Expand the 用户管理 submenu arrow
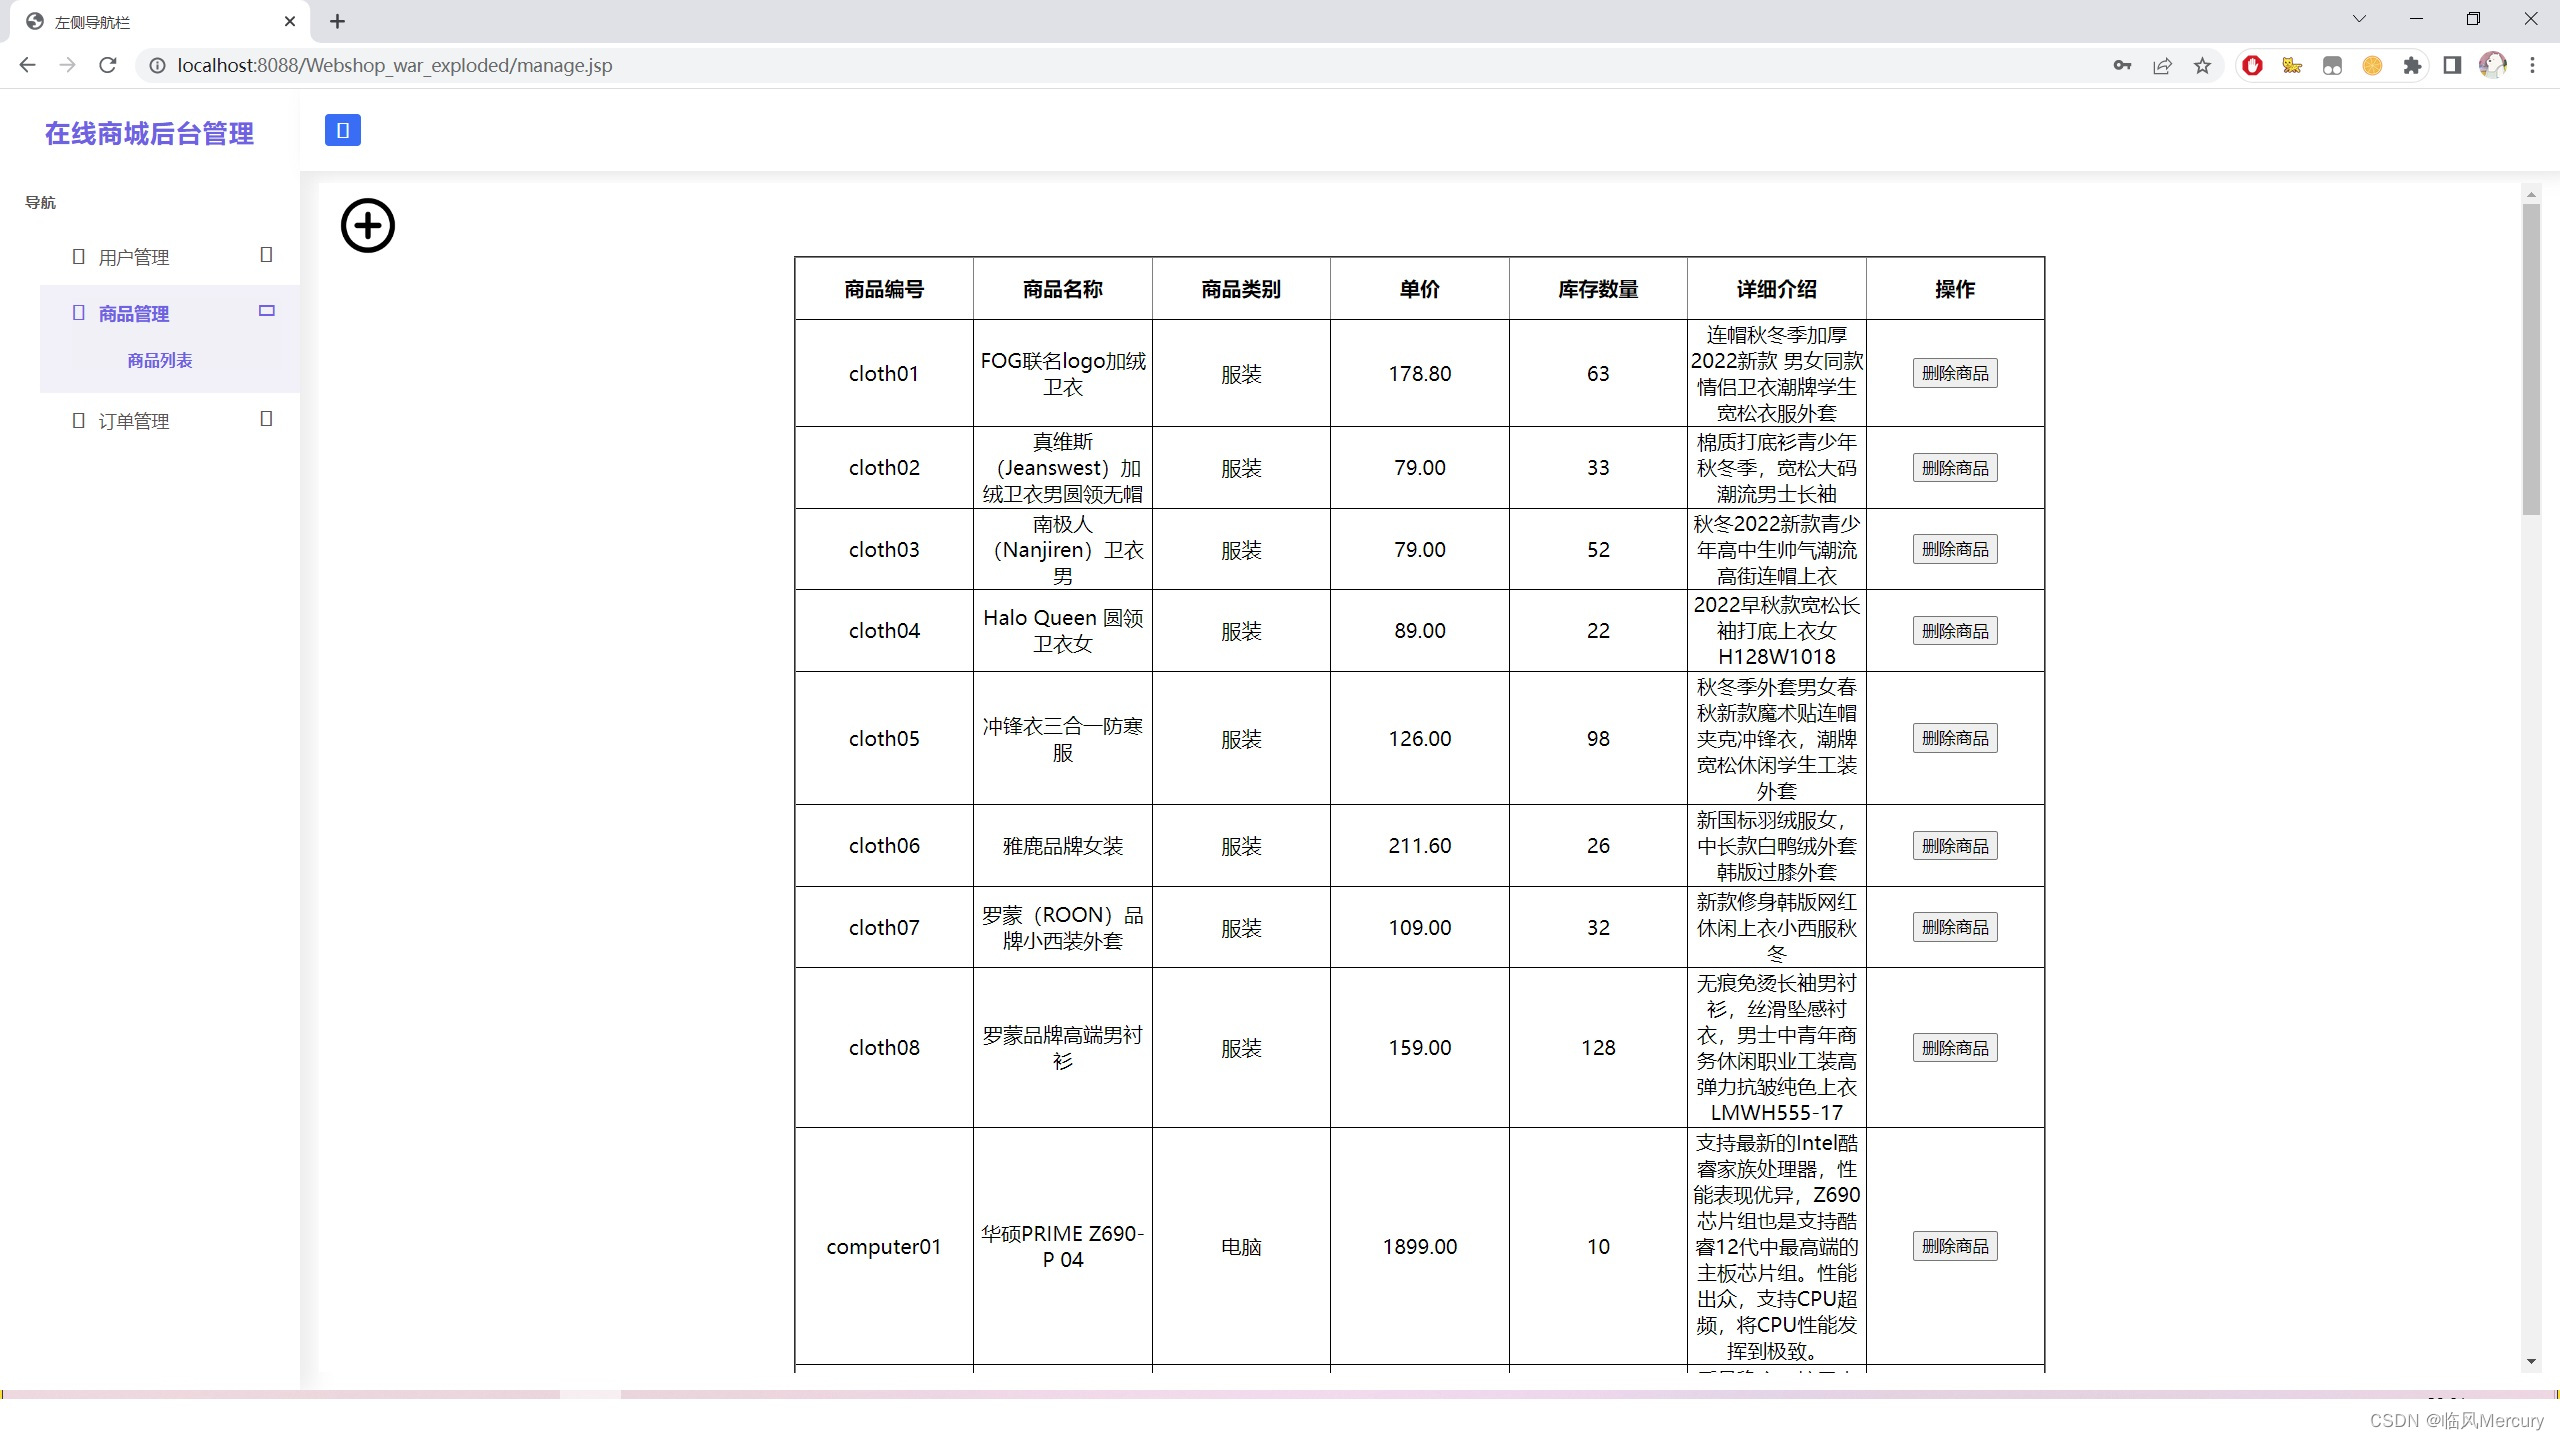 [266, 255]
